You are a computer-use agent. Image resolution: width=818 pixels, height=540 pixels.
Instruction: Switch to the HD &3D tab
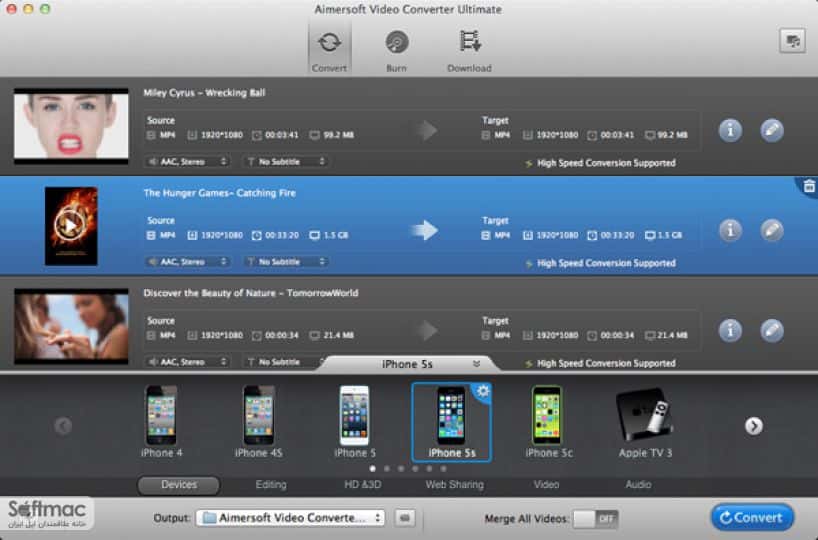[x=362, y=485]
